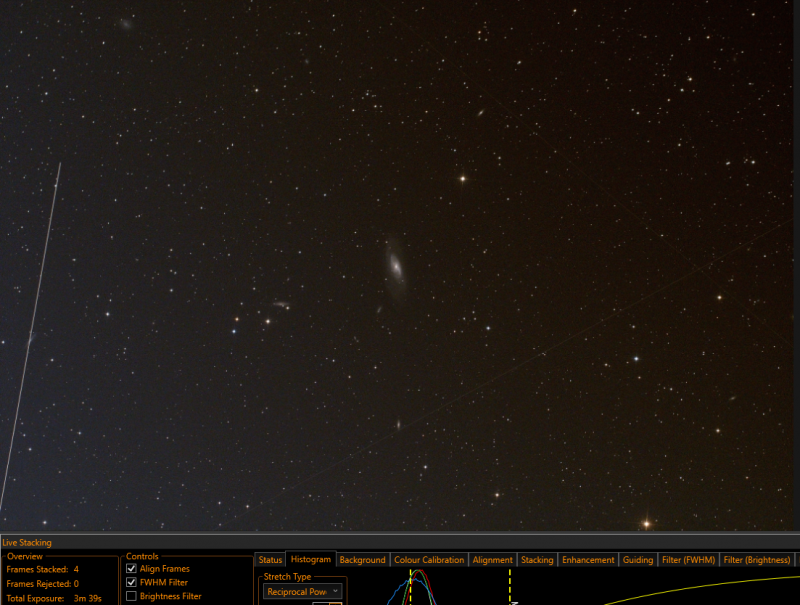Open the Colour Calibration tab

(429, 560)
